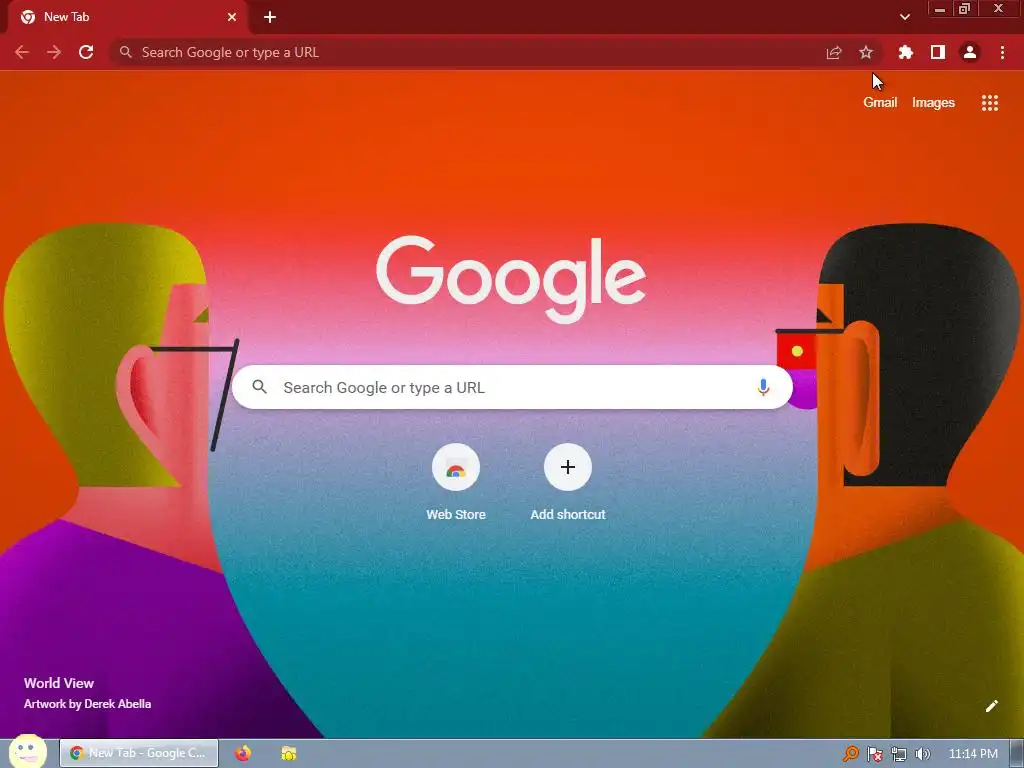Image resolution: width=1024 pixels, height=768 pixels.
Task: Select the New Tab tab
Action: pos(127,17)
